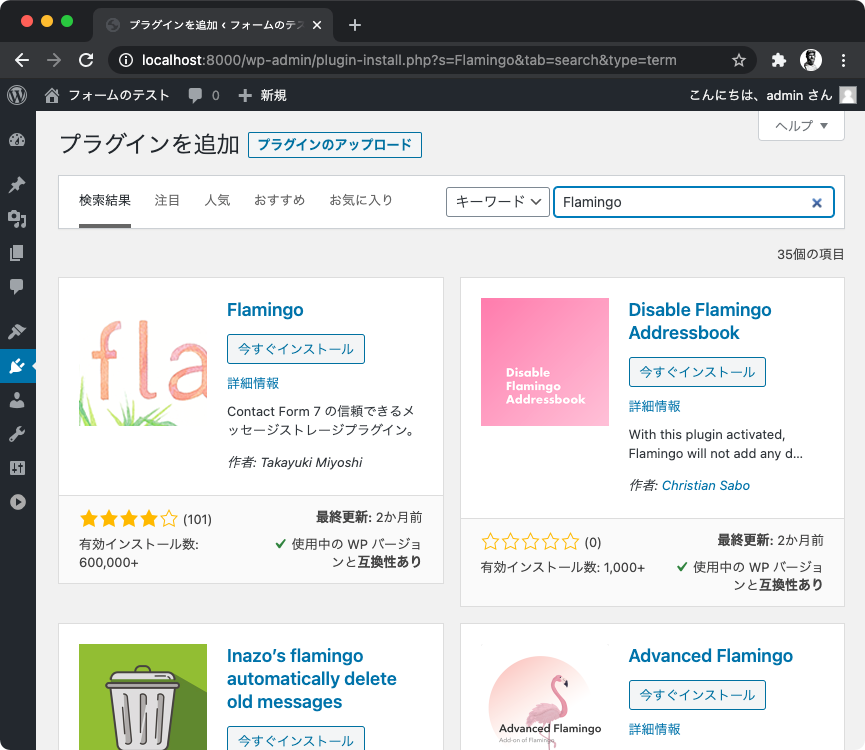Open the WordPress logo menu
The image size is (865, 750).
click(x=17, y=95)
